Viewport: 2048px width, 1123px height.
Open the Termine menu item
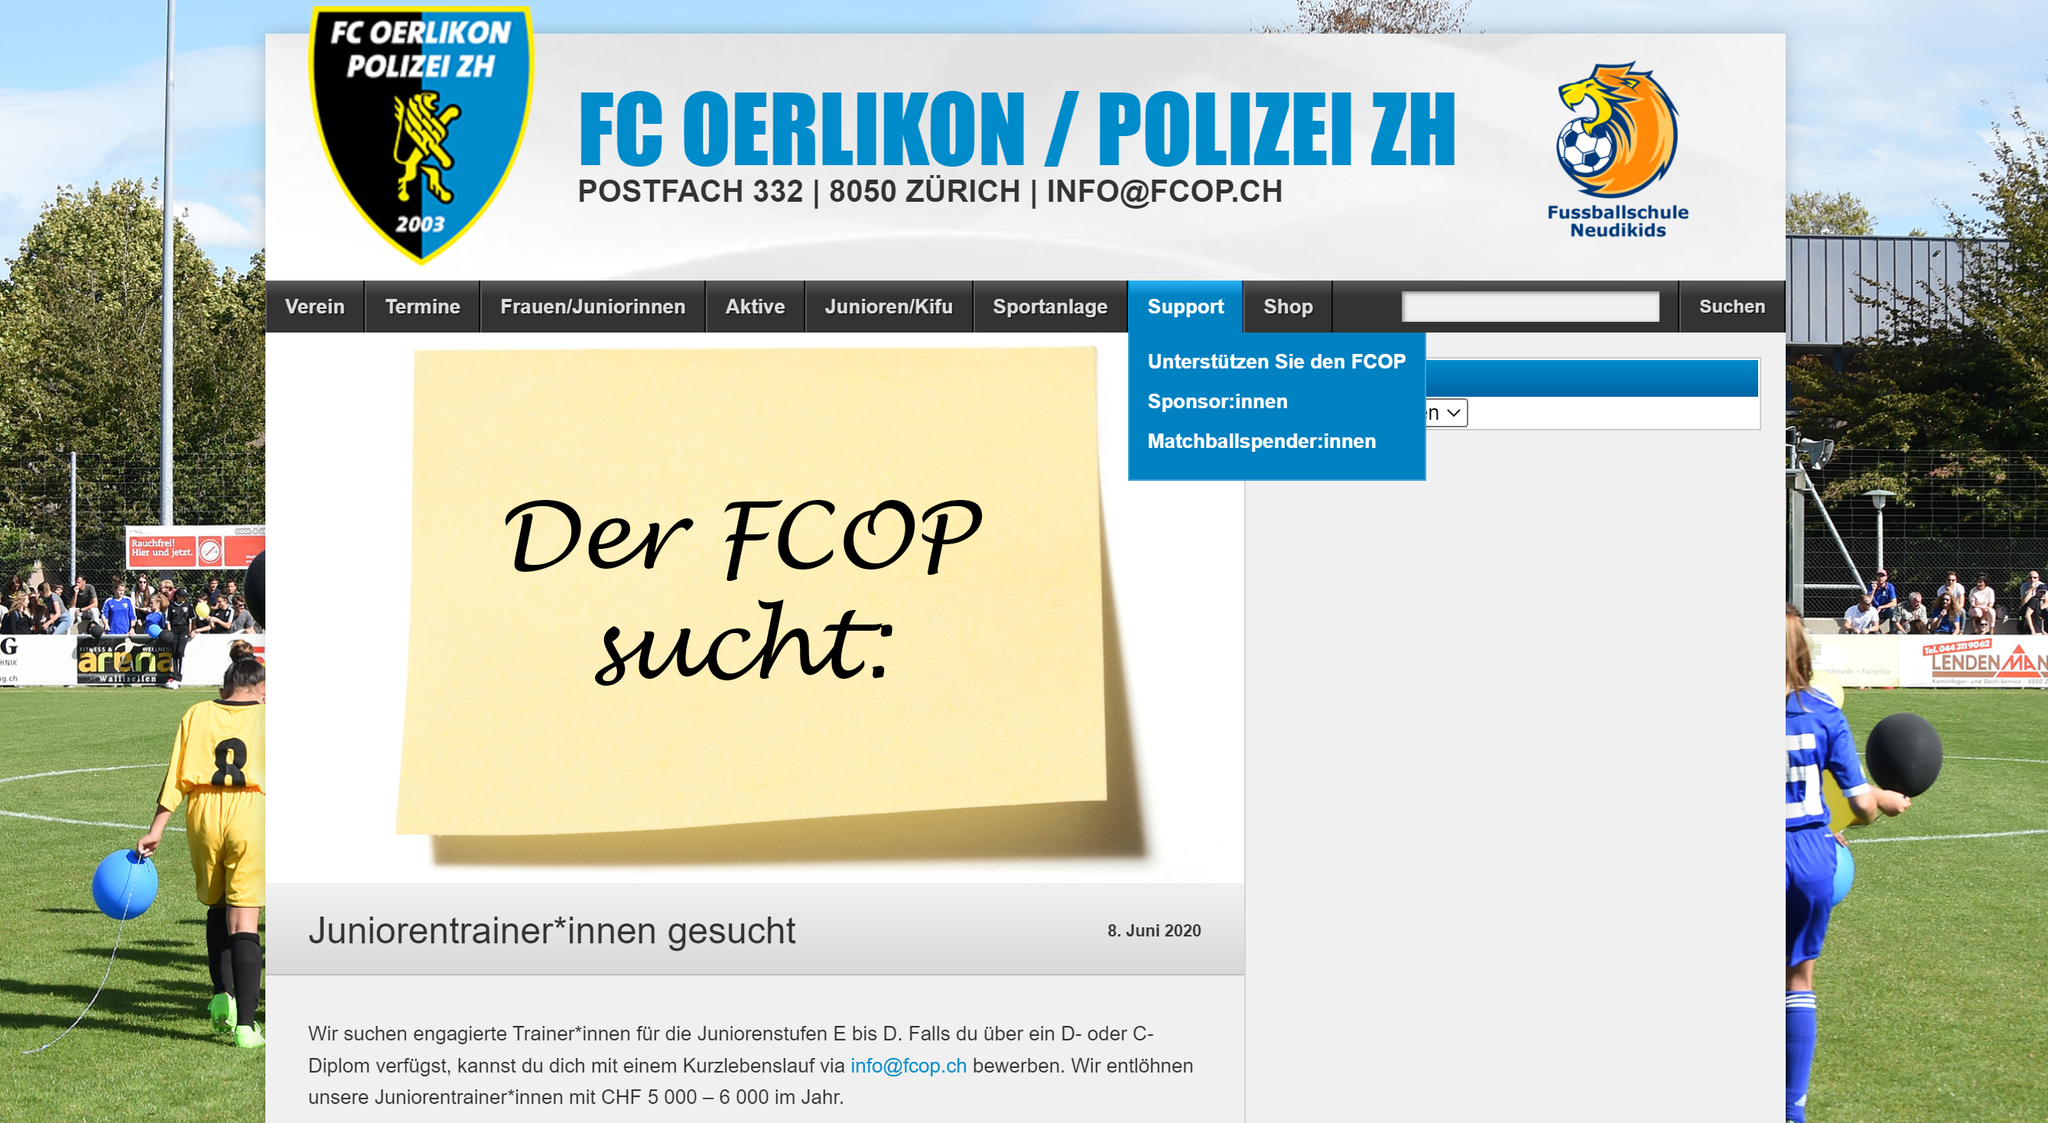click(x=423, y=307)
